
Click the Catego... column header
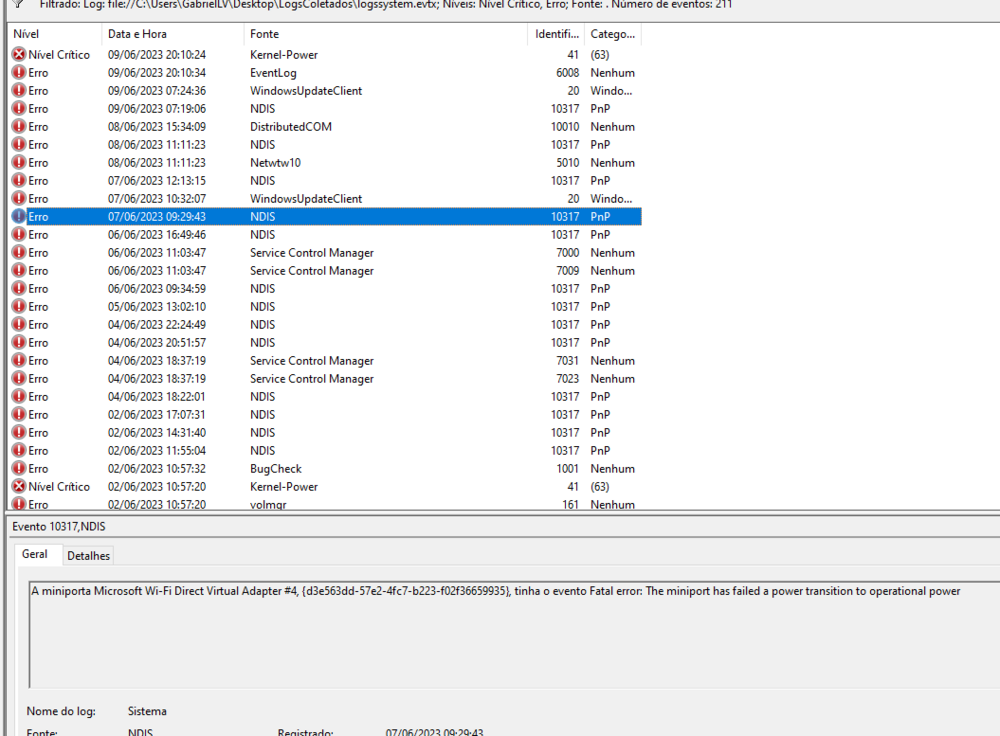[611, 34]
